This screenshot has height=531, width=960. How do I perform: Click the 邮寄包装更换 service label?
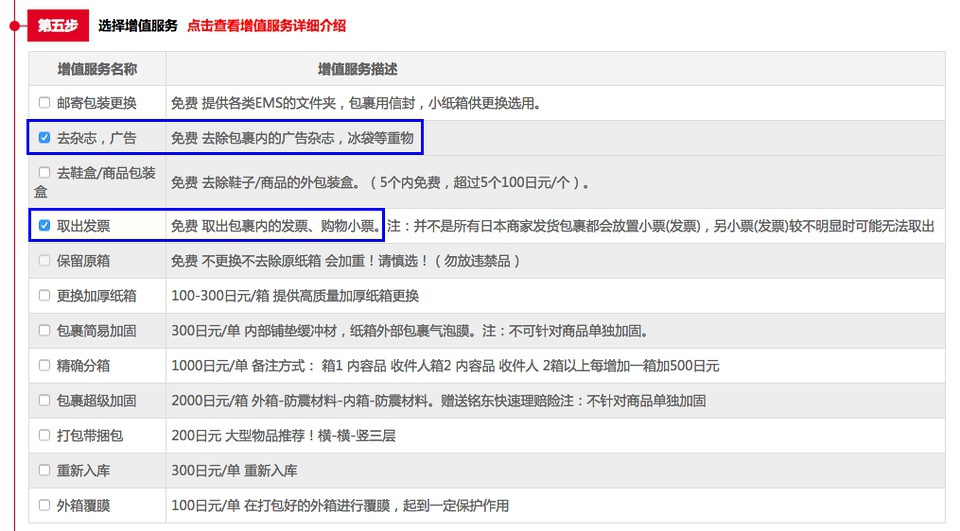pos(97,103)
